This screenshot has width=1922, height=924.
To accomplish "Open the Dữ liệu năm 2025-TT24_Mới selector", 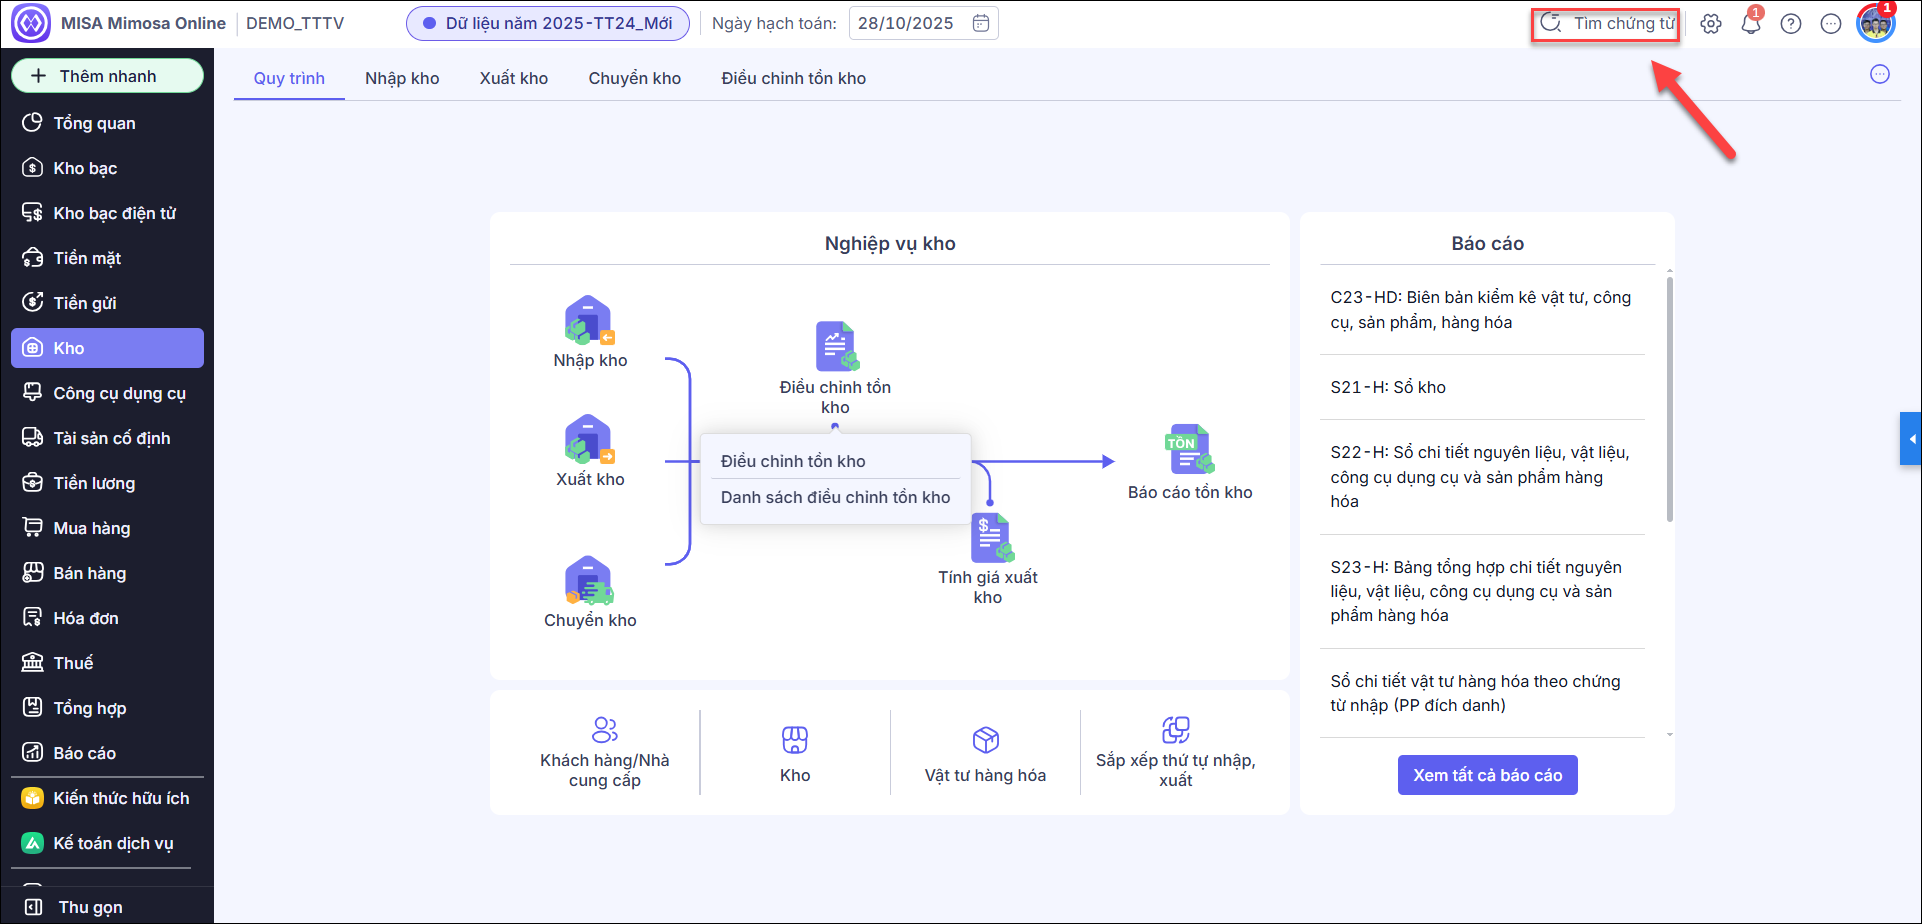I will click(548, 24).
